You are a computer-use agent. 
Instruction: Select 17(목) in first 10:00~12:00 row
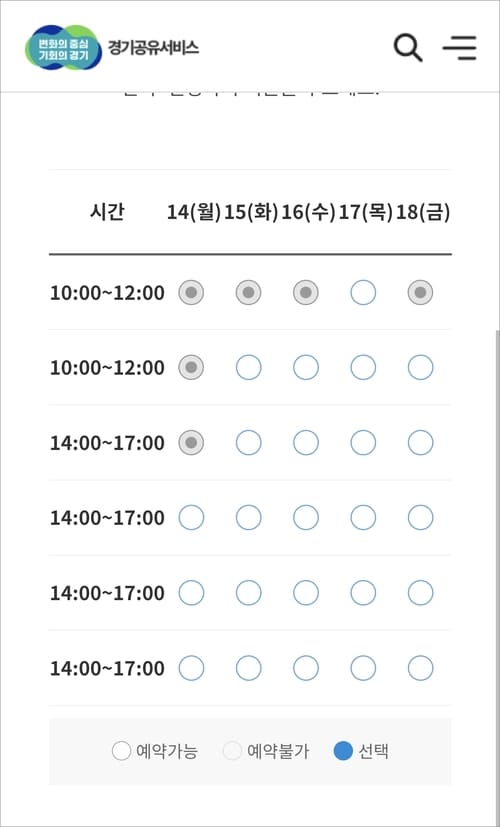(x=363, y=292)
